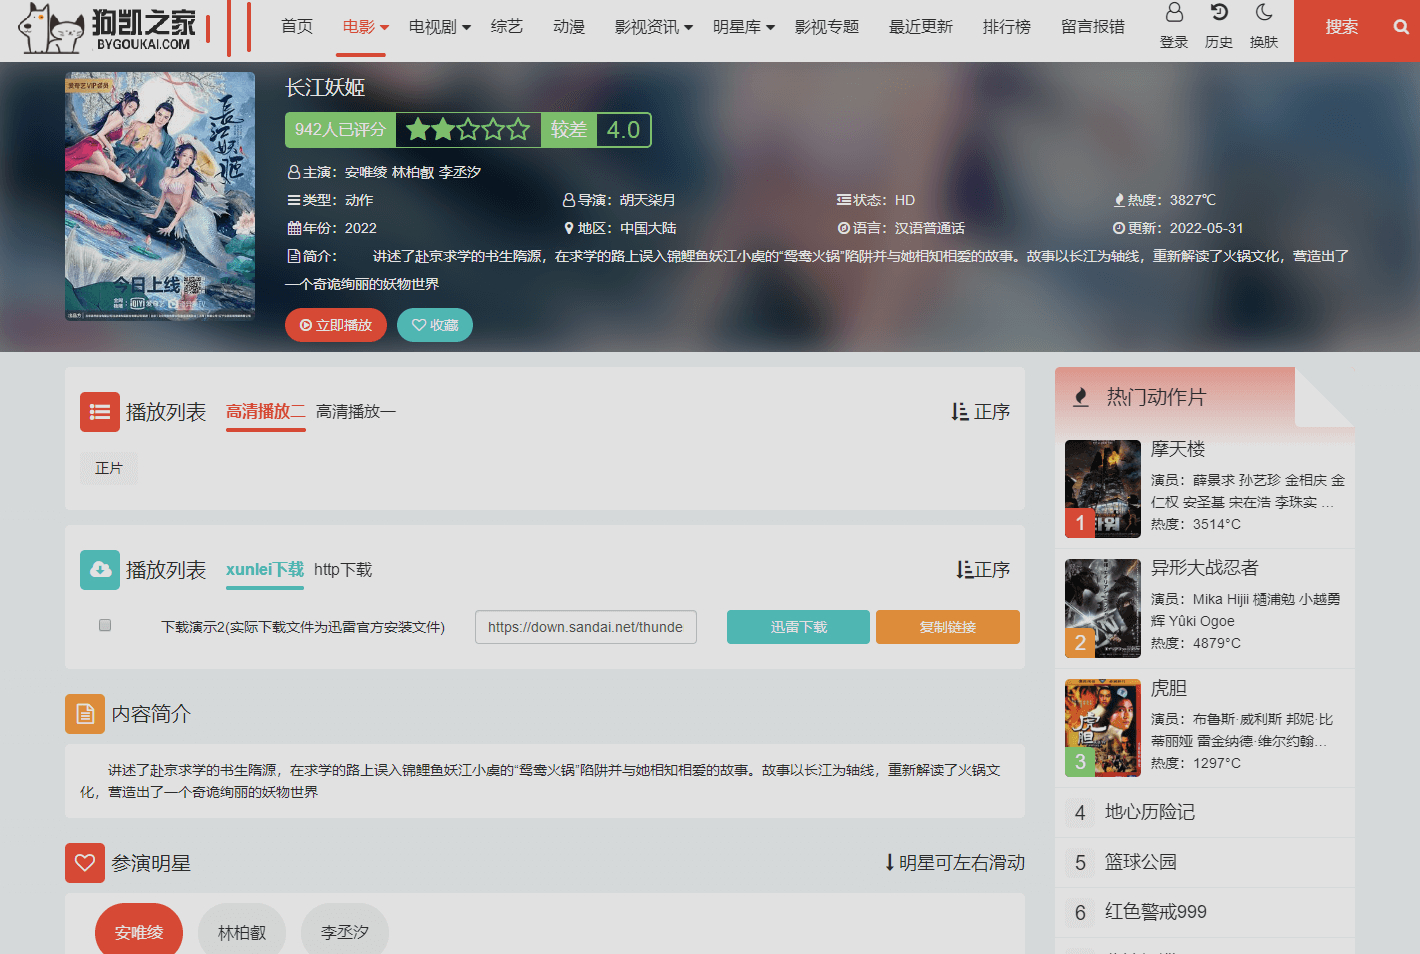Click the red heart cast stars icon
Screen dimensions: 1420x954
tap(85, 863)
